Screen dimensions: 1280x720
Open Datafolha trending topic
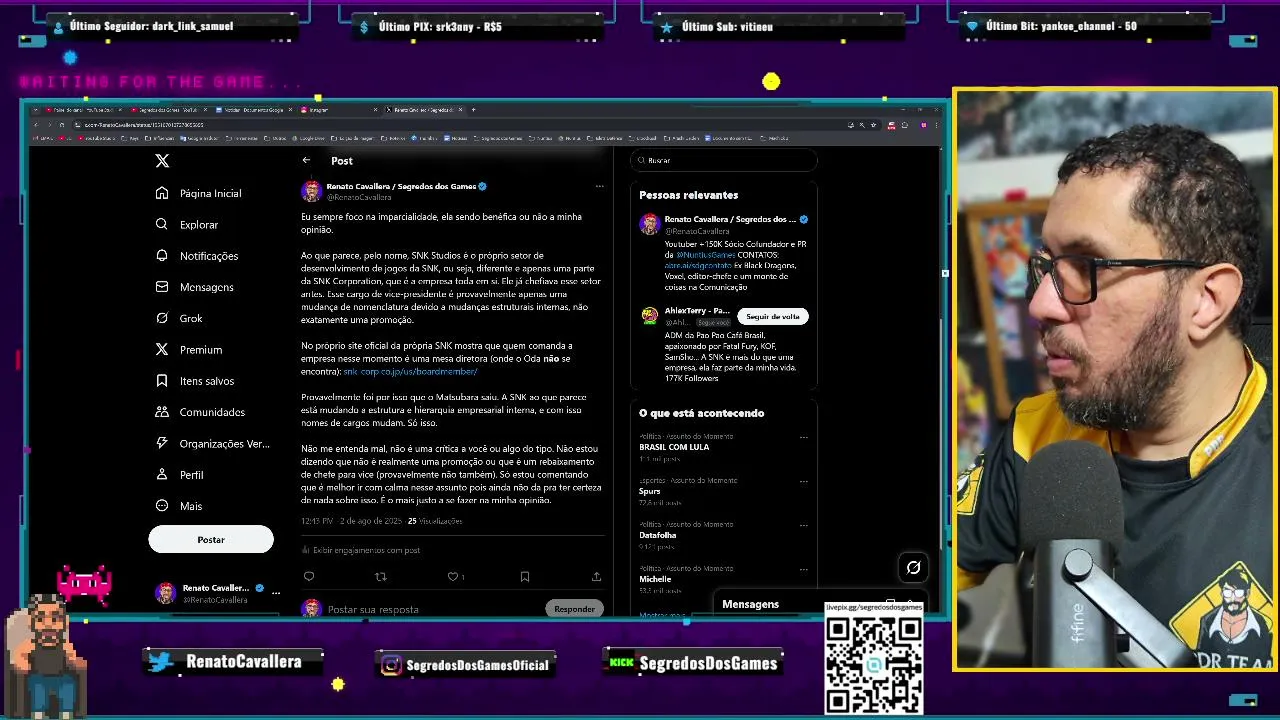[x=658, y=535]
